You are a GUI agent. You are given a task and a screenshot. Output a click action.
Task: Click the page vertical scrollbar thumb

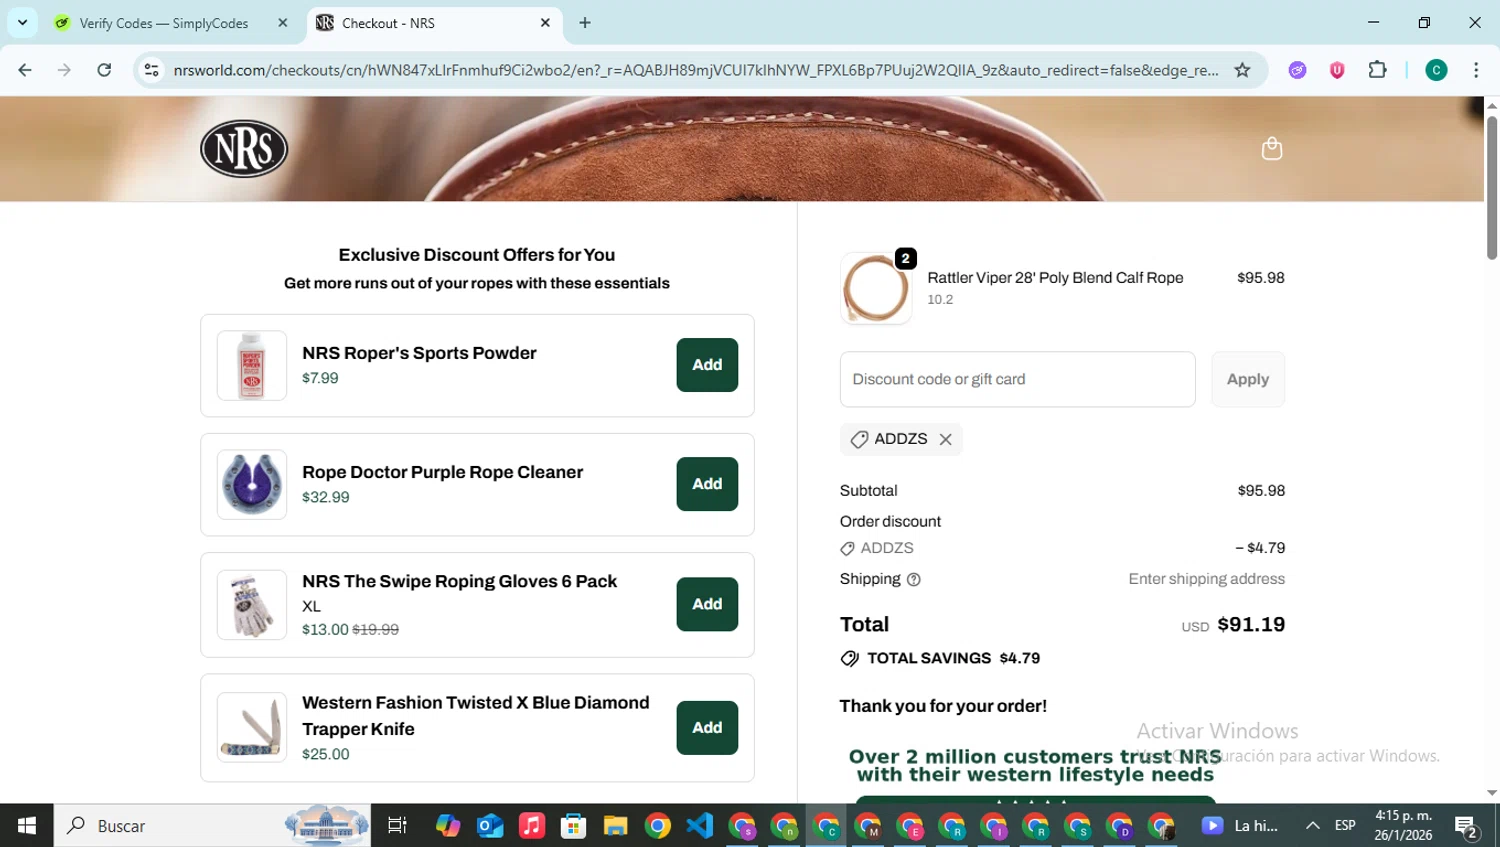point(1491,187)
